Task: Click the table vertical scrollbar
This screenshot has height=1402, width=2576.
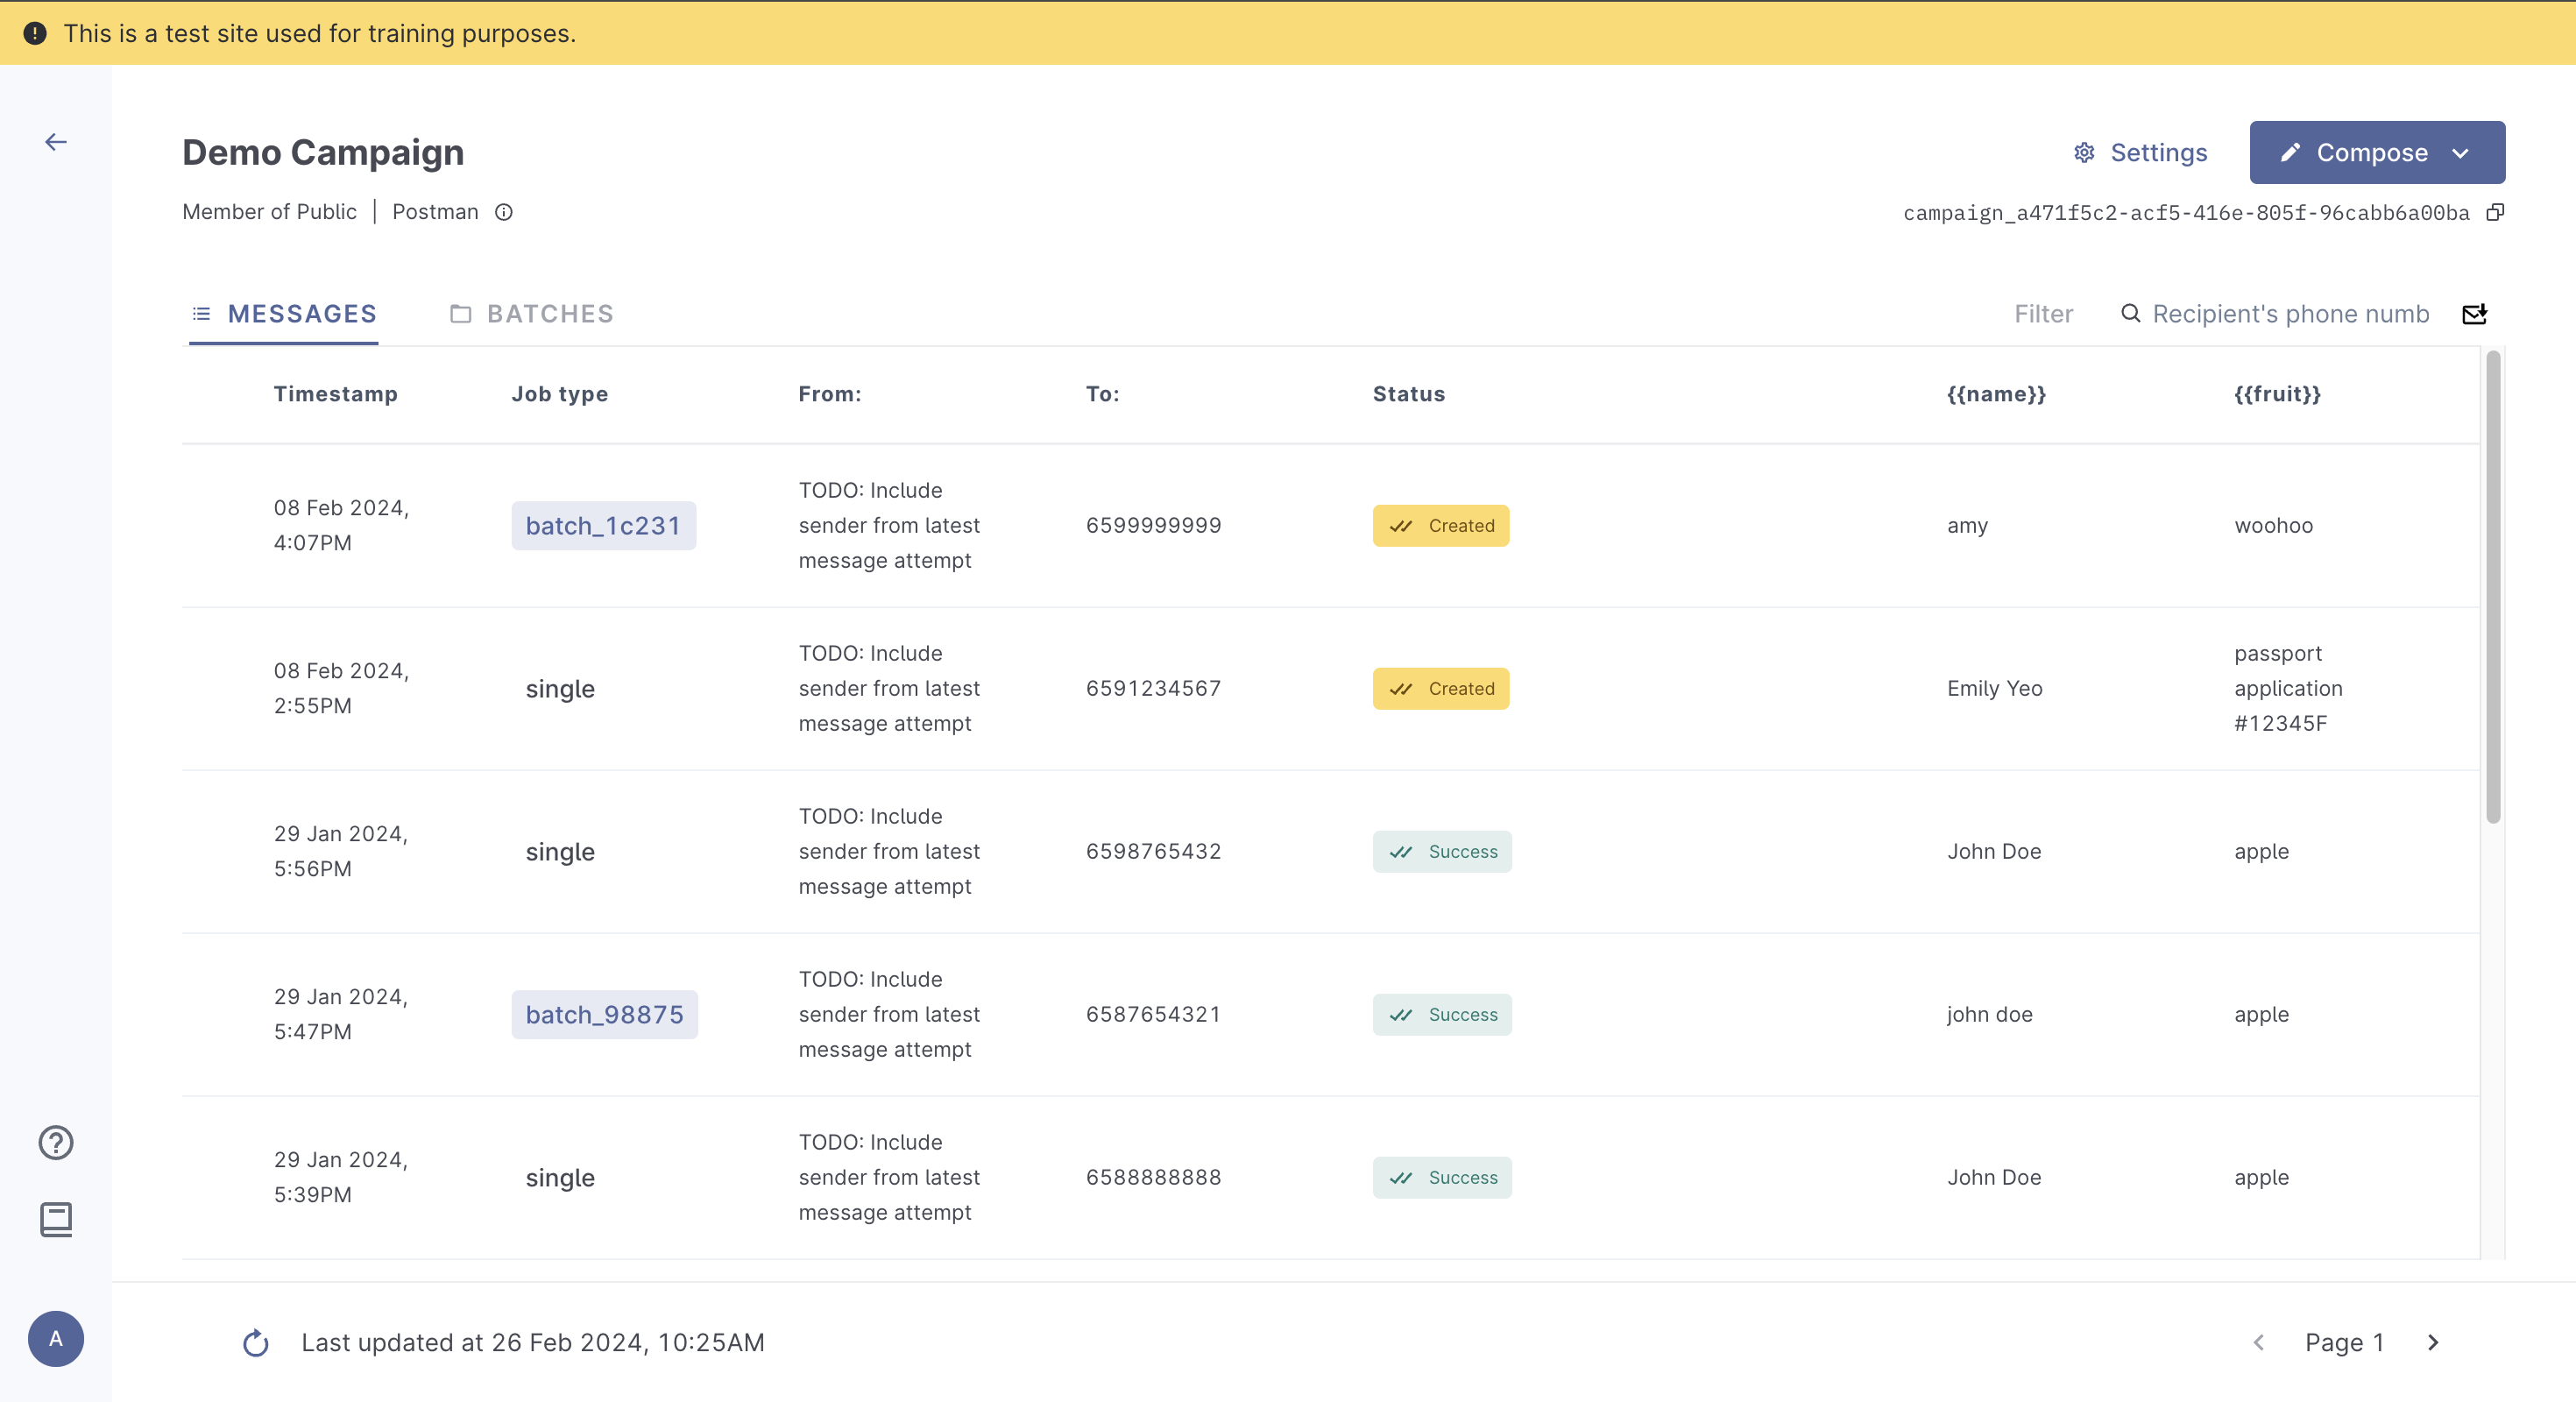Action: point(2493,590)
